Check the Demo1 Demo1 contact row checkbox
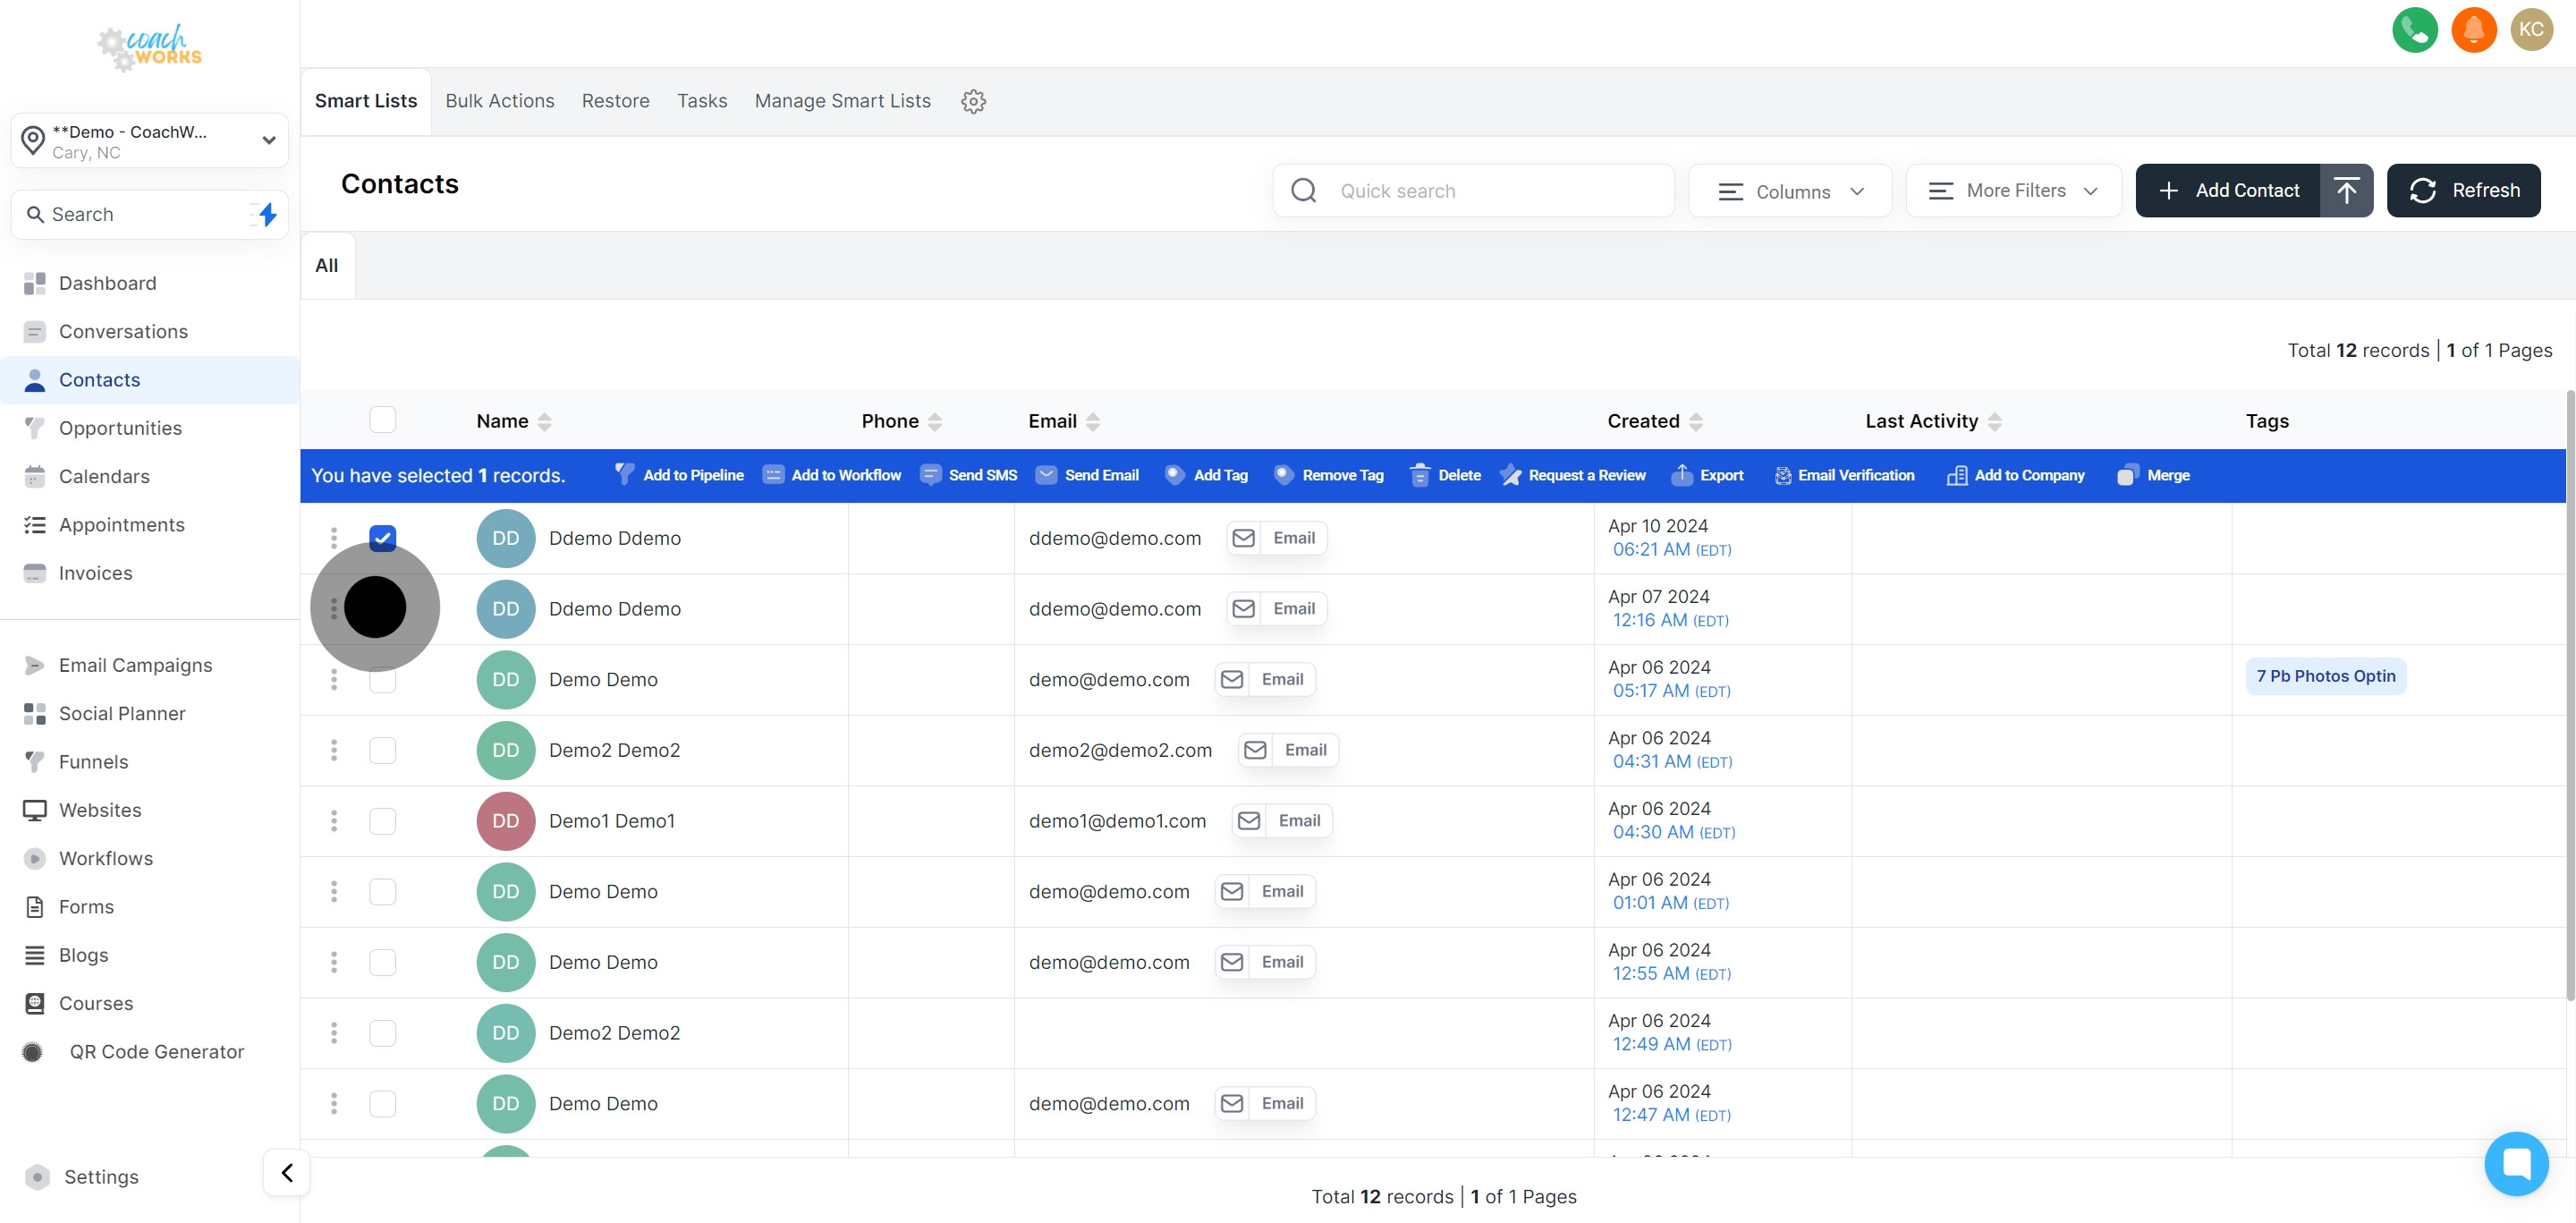 tap(382, 821)
